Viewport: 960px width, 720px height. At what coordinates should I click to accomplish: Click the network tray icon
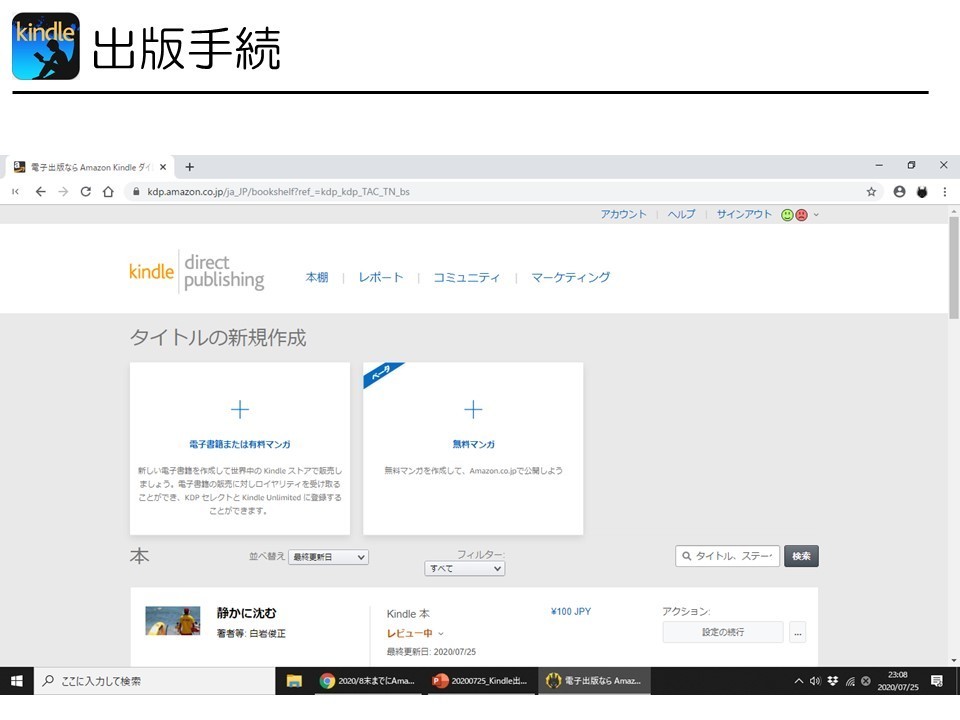point(850,681)
